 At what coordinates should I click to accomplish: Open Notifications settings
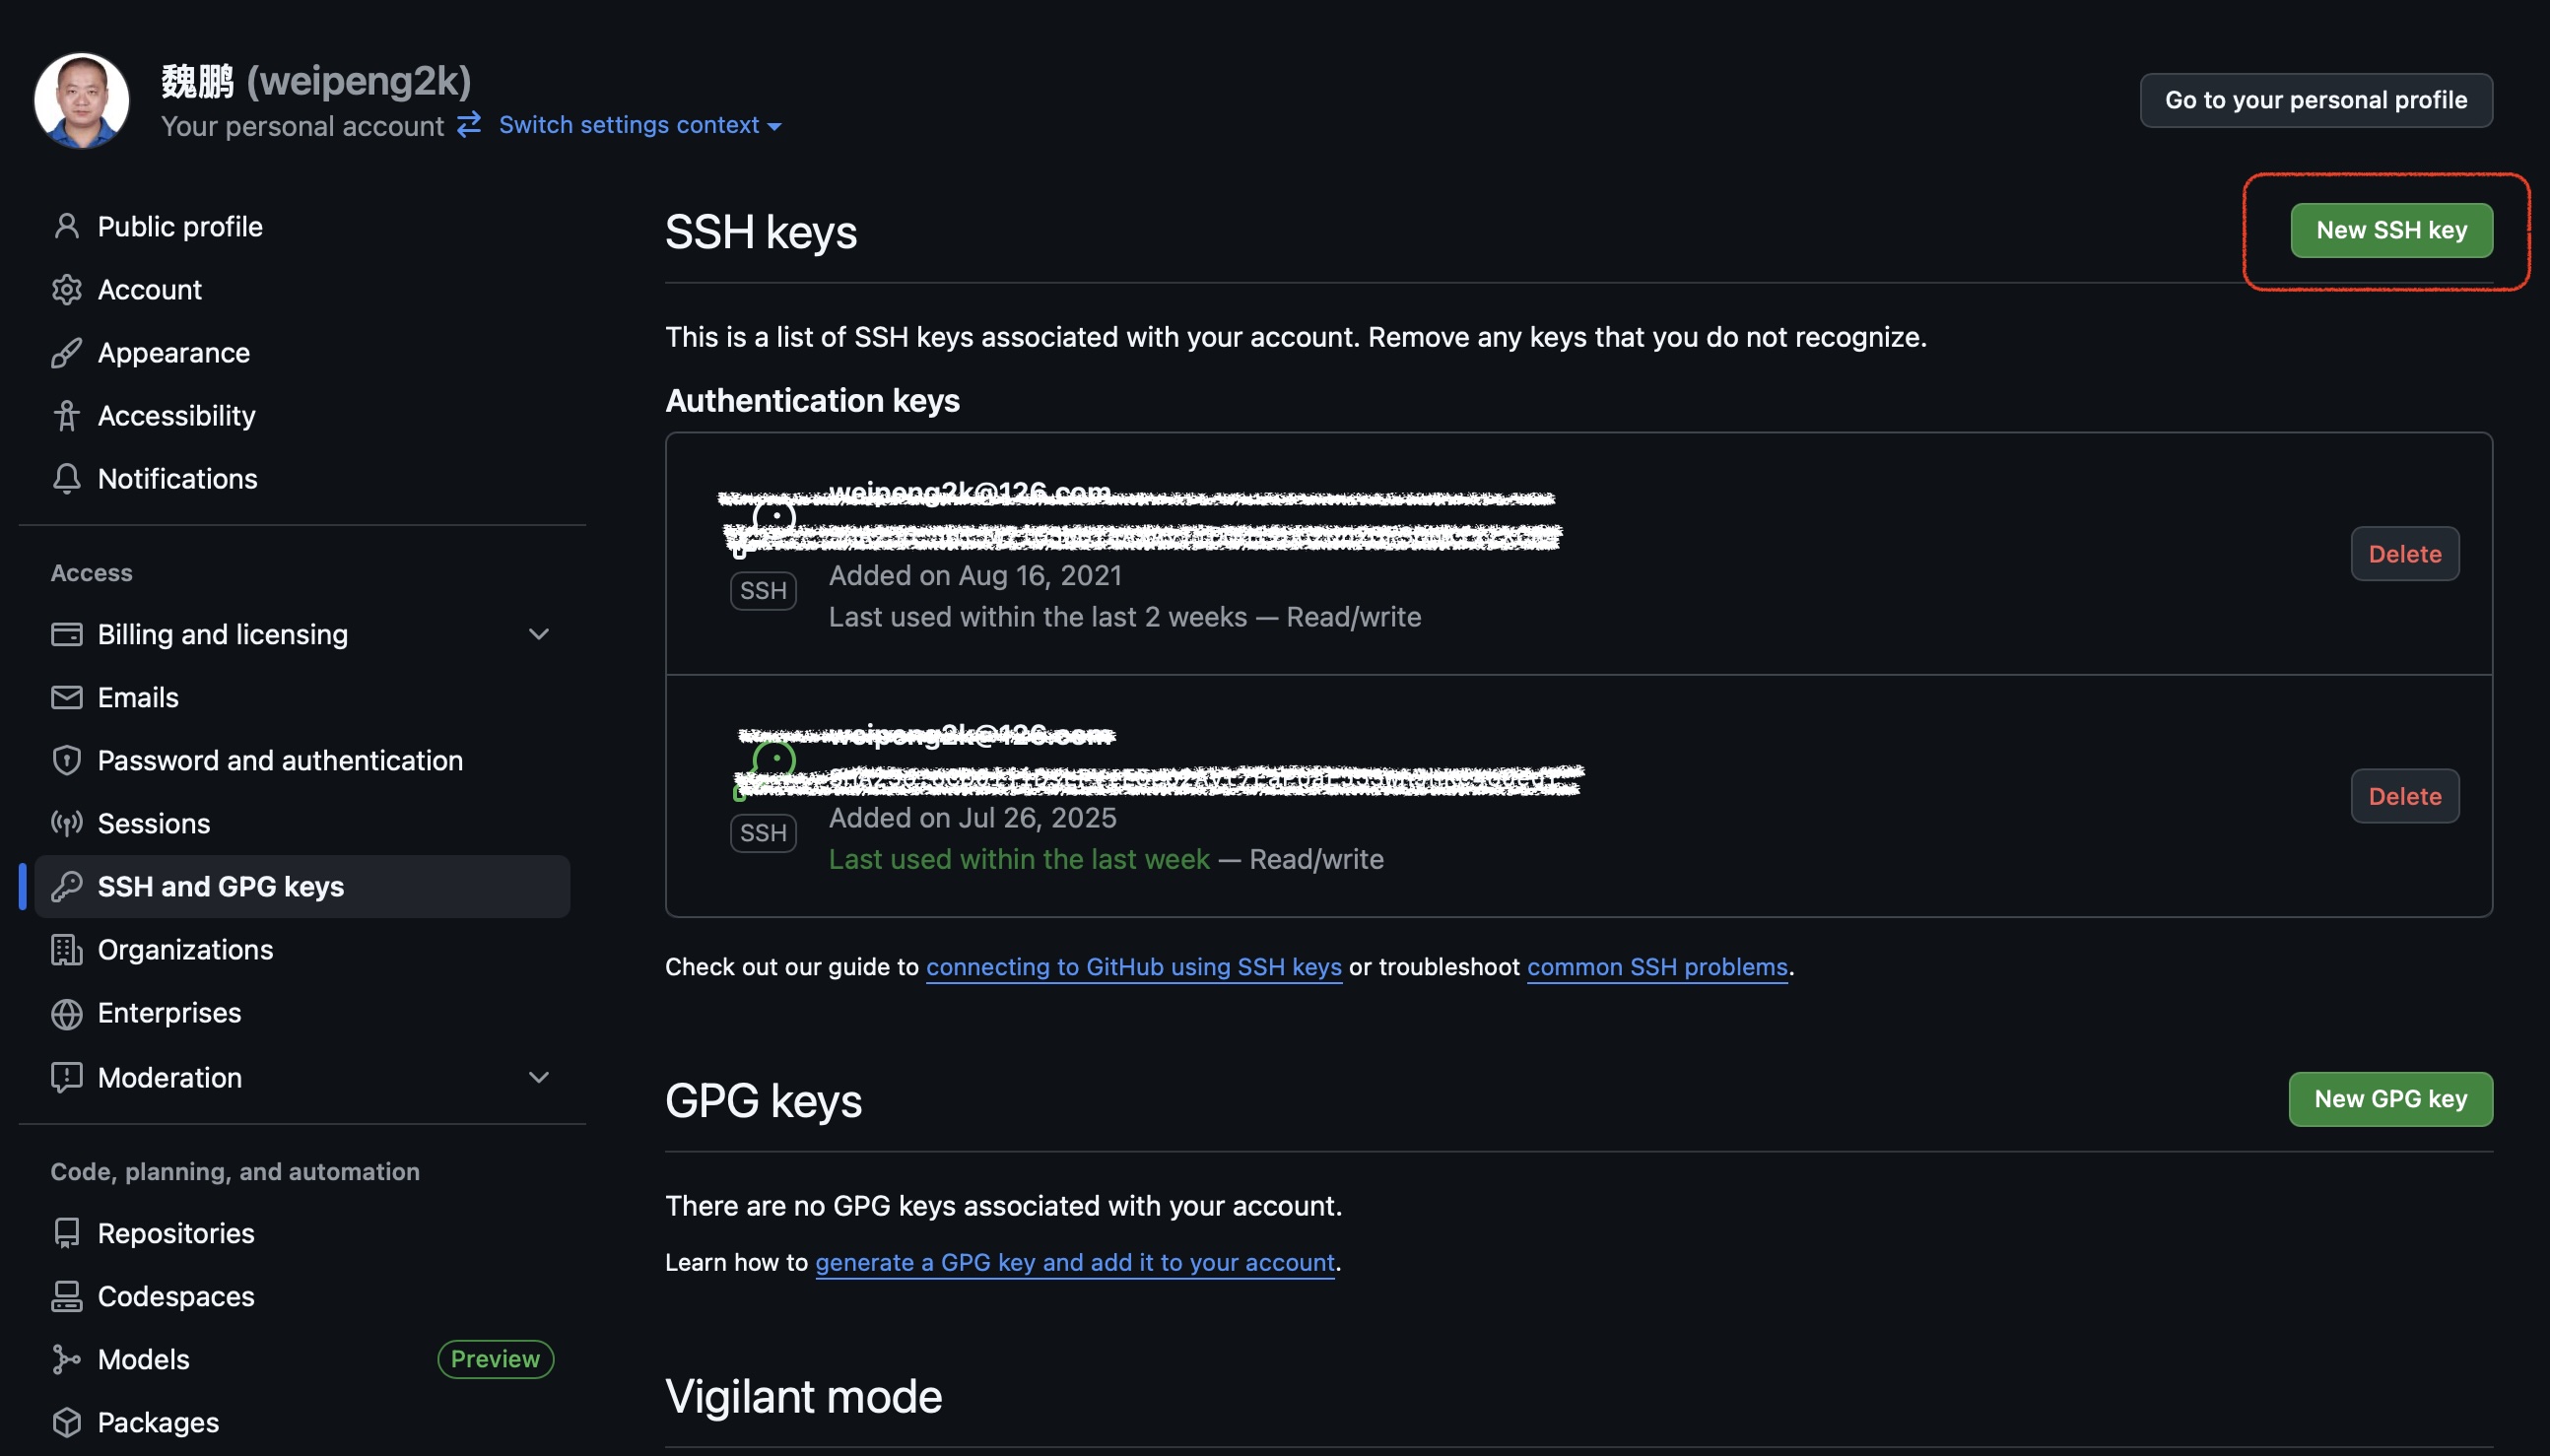[302, 479]
